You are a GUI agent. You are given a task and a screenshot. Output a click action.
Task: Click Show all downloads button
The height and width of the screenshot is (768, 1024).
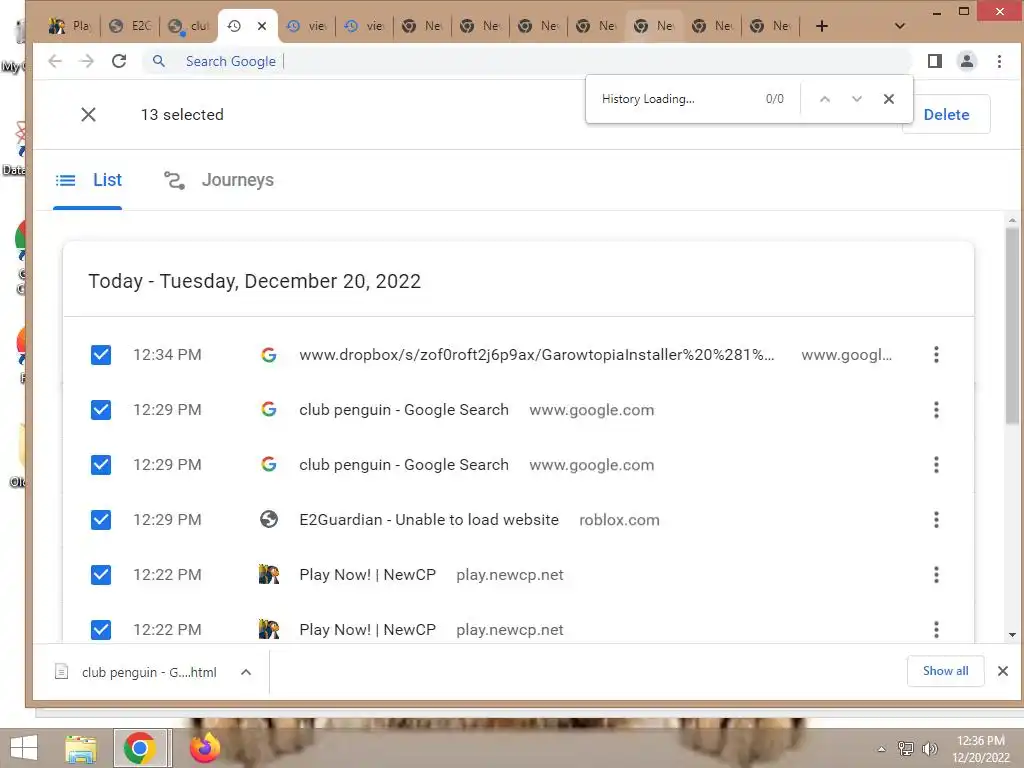point(945,671)
